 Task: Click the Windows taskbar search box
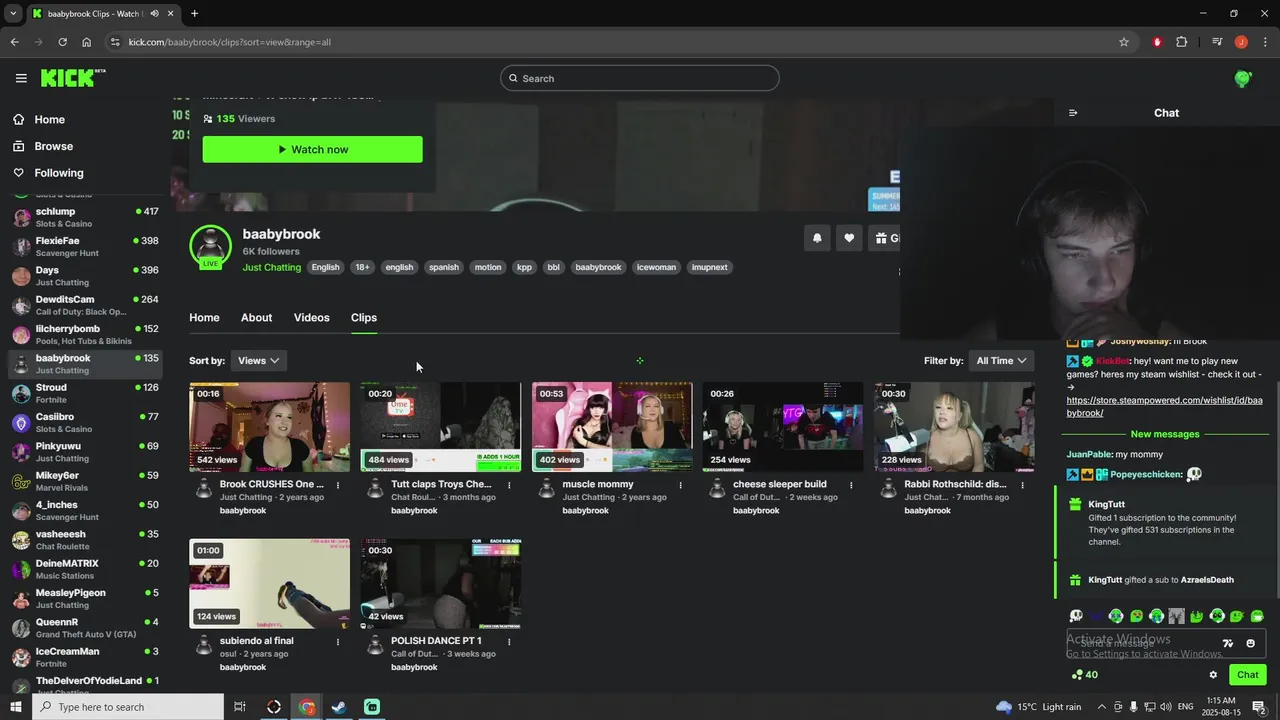pyautogui.click(x=128, y=707)
